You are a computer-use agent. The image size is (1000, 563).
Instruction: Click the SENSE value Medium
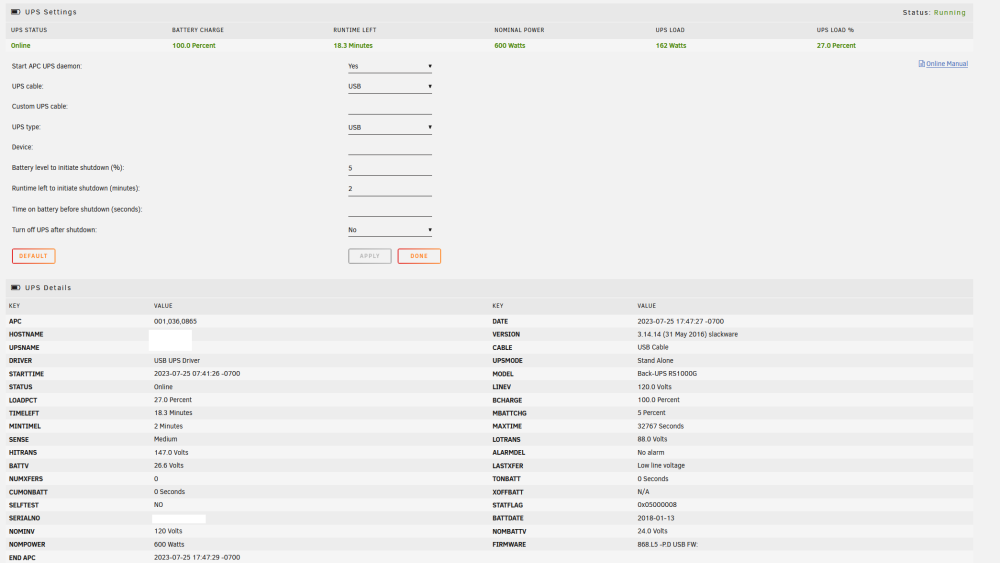(x=165, y=439)
